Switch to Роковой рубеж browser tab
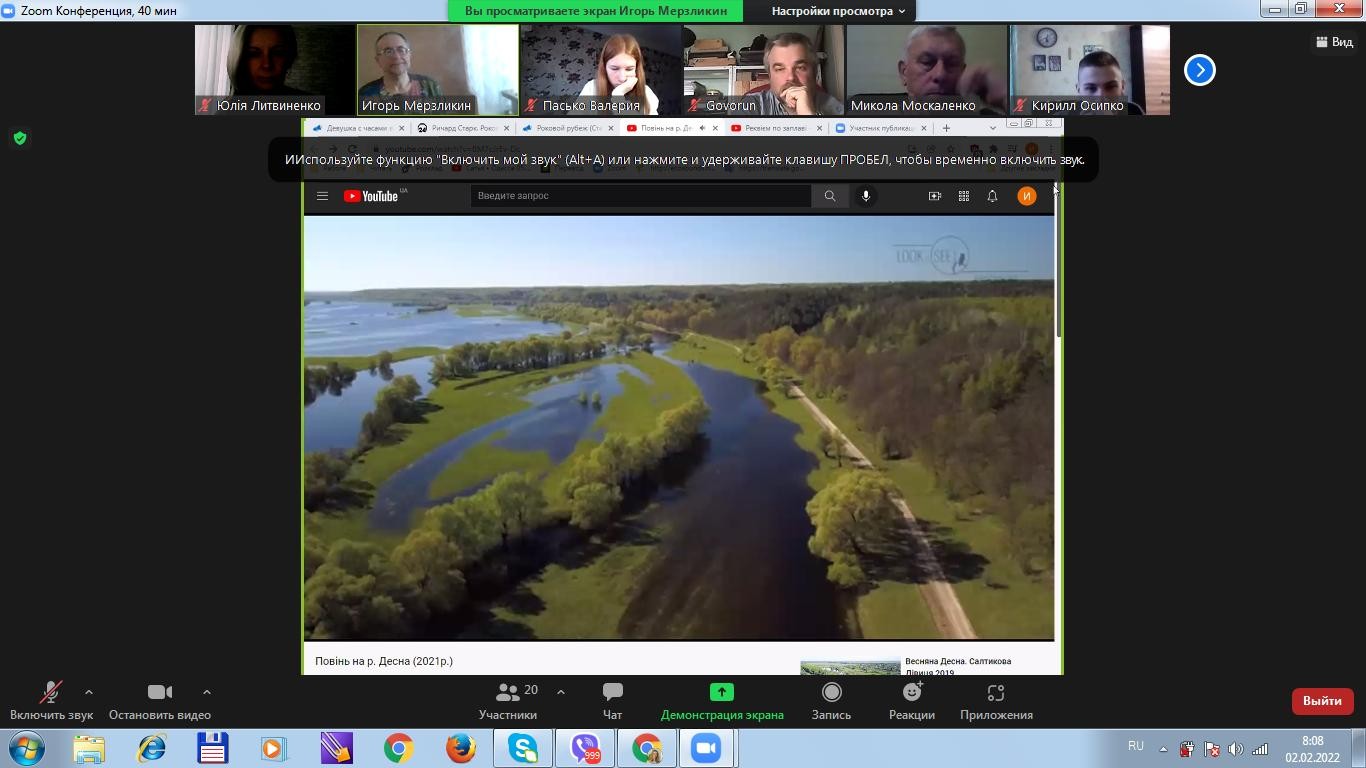Viewport: 1366px width, 768px height. 567,128
